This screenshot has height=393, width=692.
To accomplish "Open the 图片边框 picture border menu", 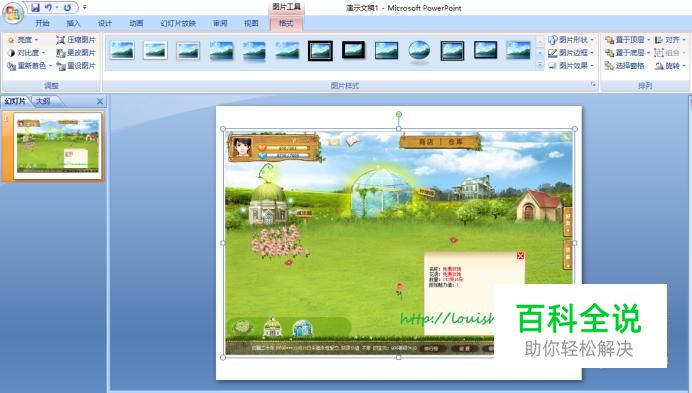I will click(571, 53).
